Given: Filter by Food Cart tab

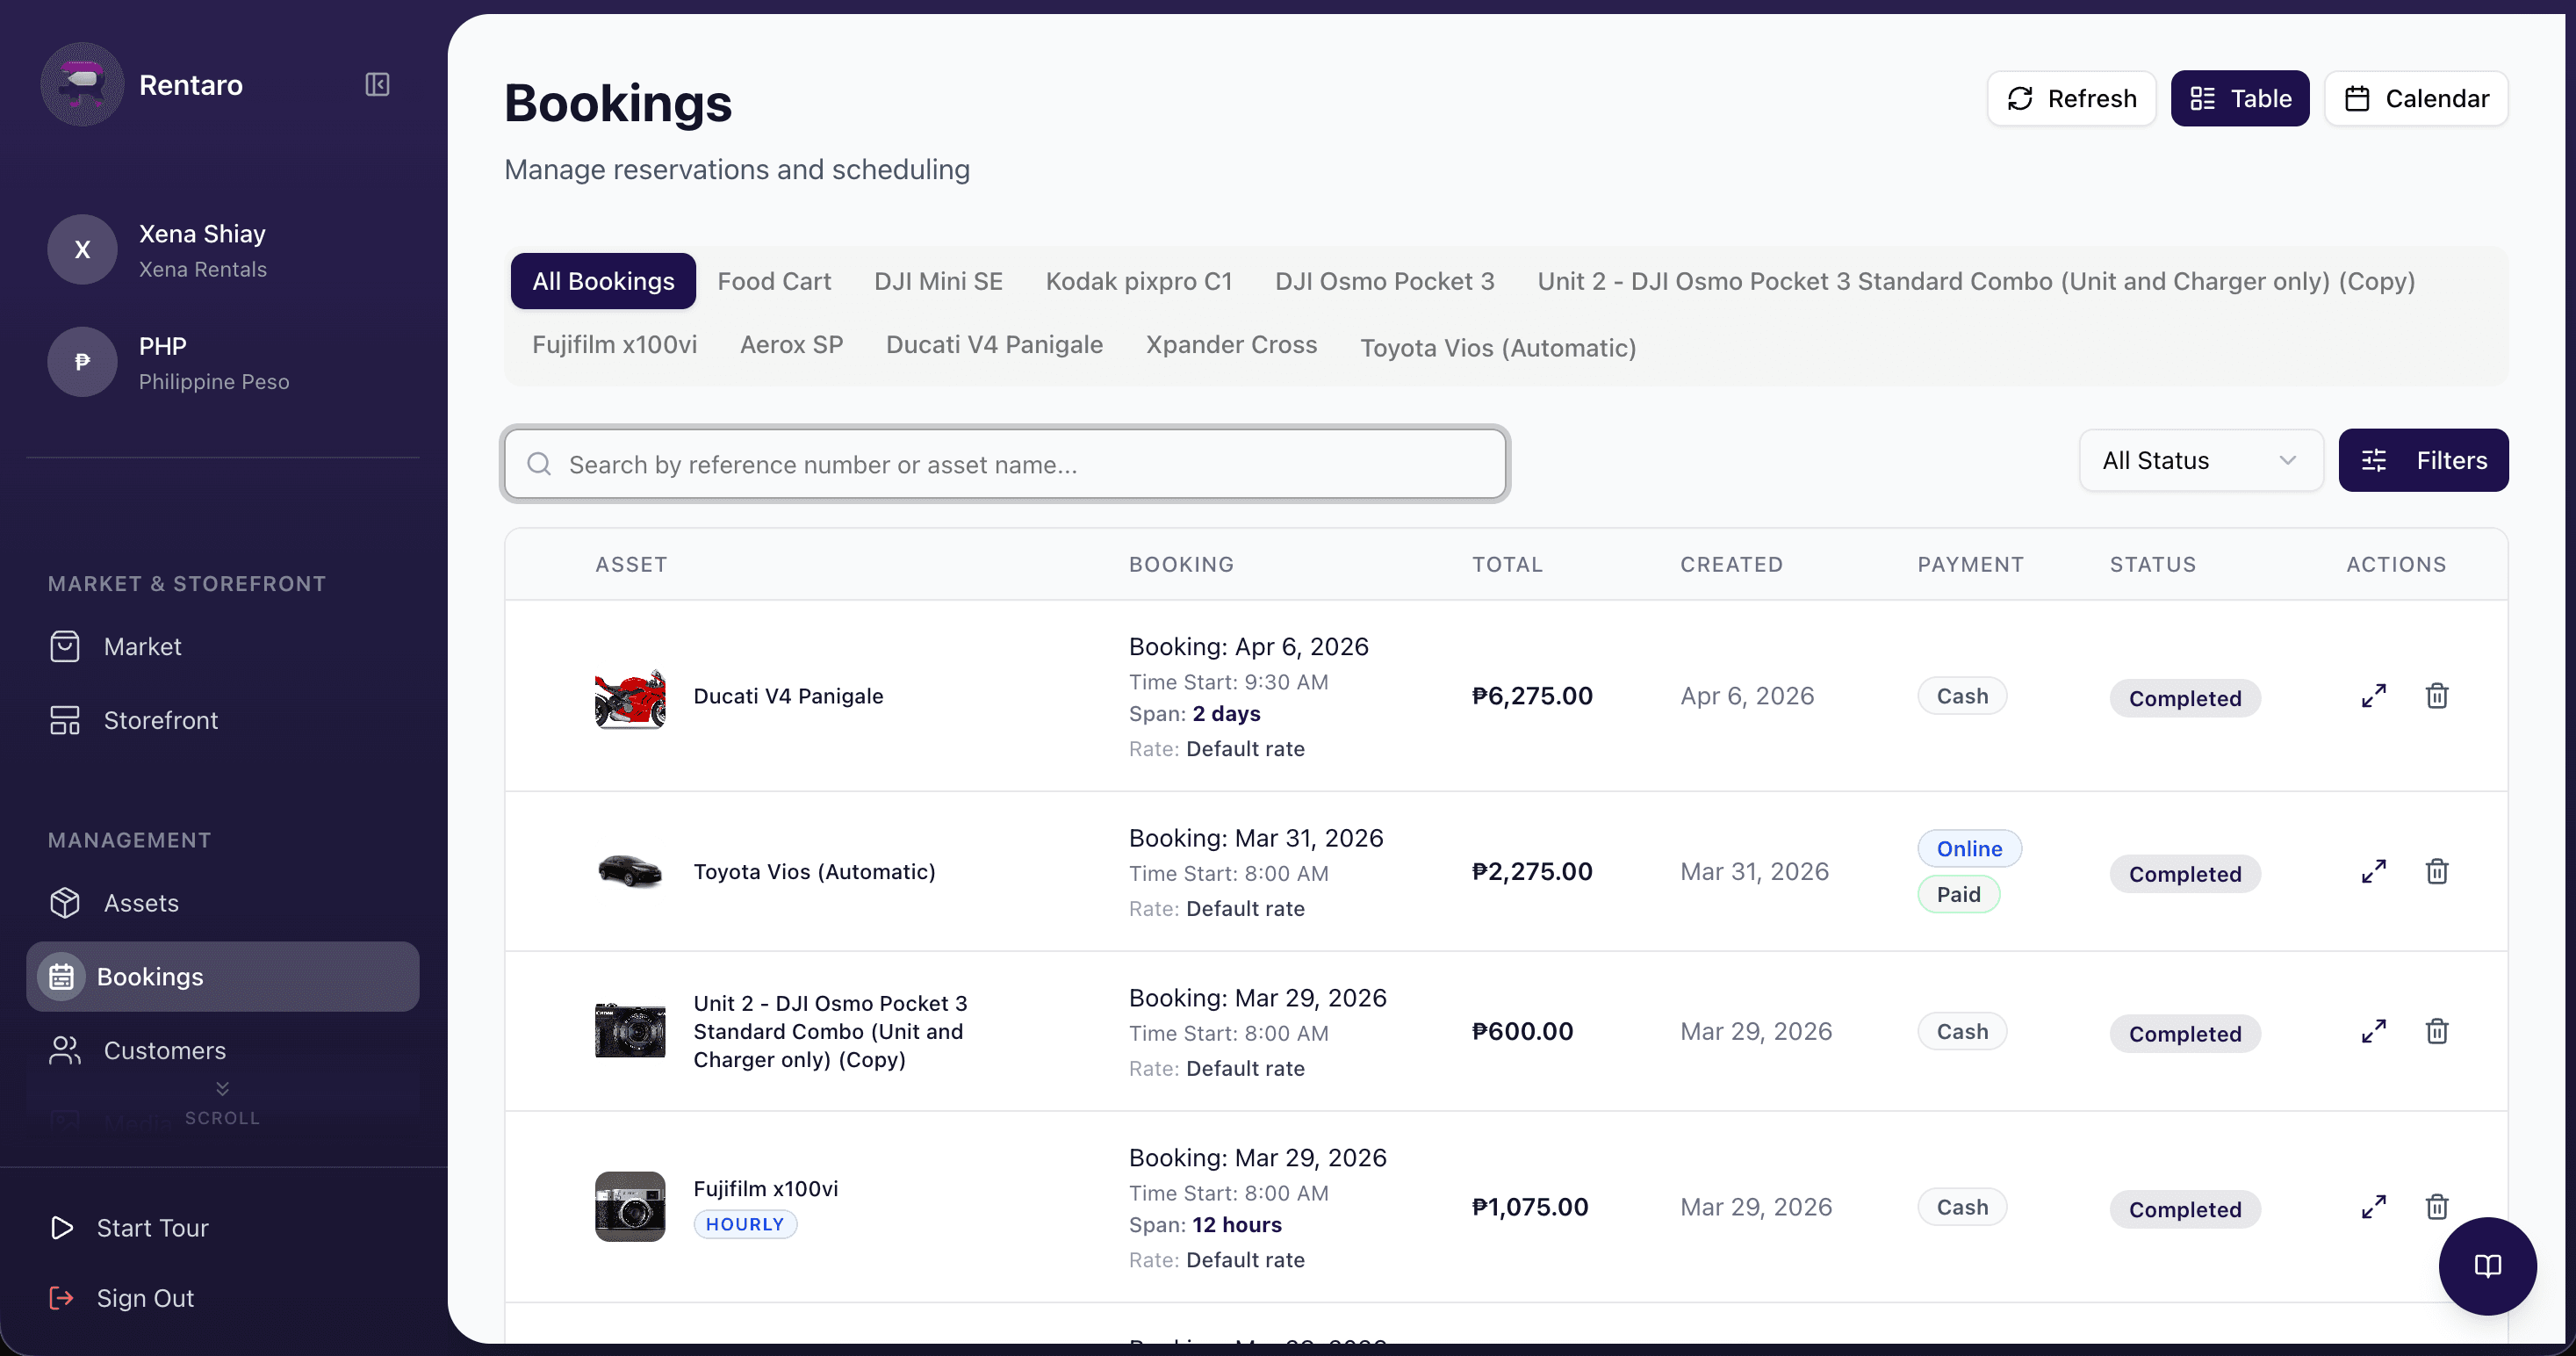Looking at the screenshot, I should point(774,281).
